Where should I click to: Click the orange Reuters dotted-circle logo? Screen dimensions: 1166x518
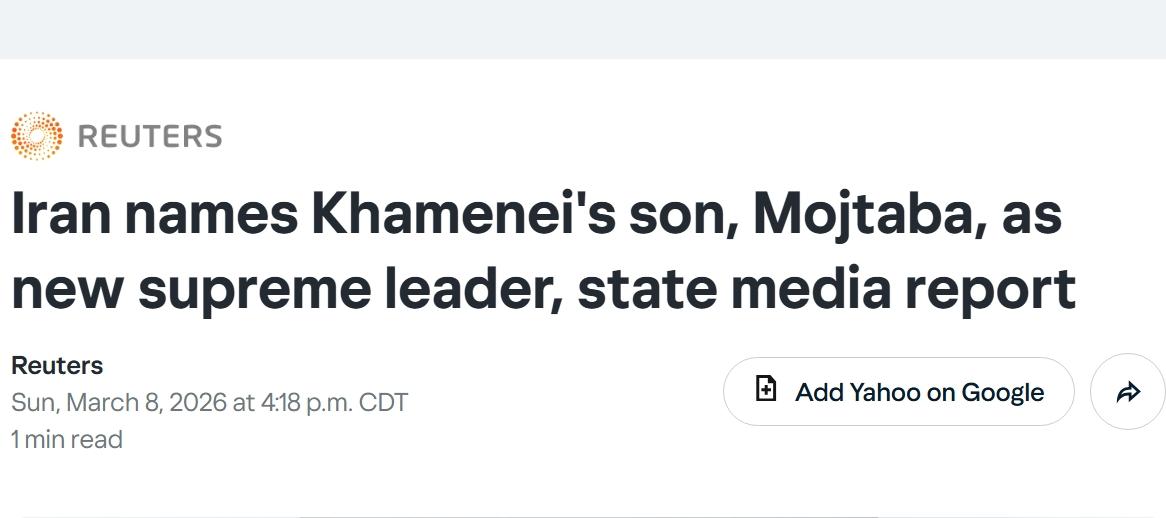click(x=36, y=136)
